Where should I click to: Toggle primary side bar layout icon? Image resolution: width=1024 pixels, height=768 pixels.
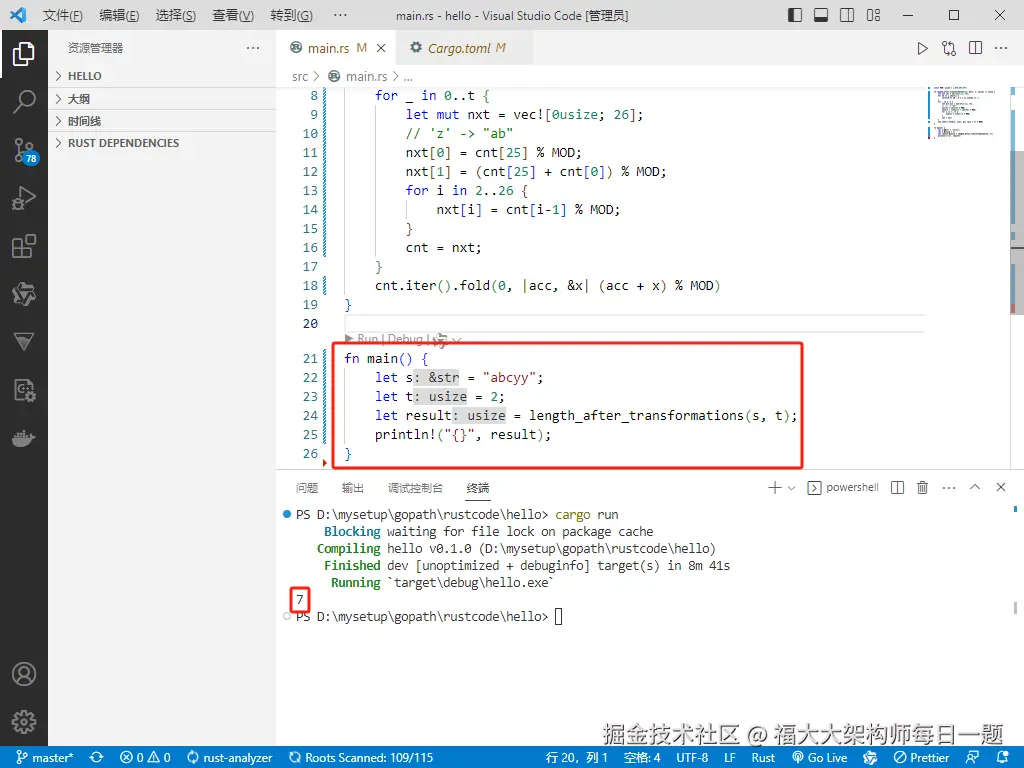pyautogui.click(x=795, y=15)
